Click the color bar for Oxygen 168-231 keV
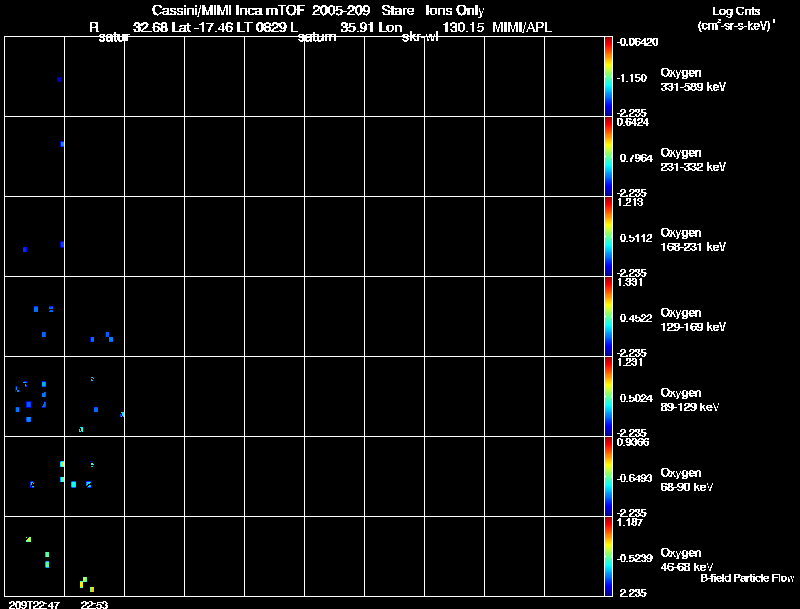Viewport: 800px width, 609px height. coord(608,237)
